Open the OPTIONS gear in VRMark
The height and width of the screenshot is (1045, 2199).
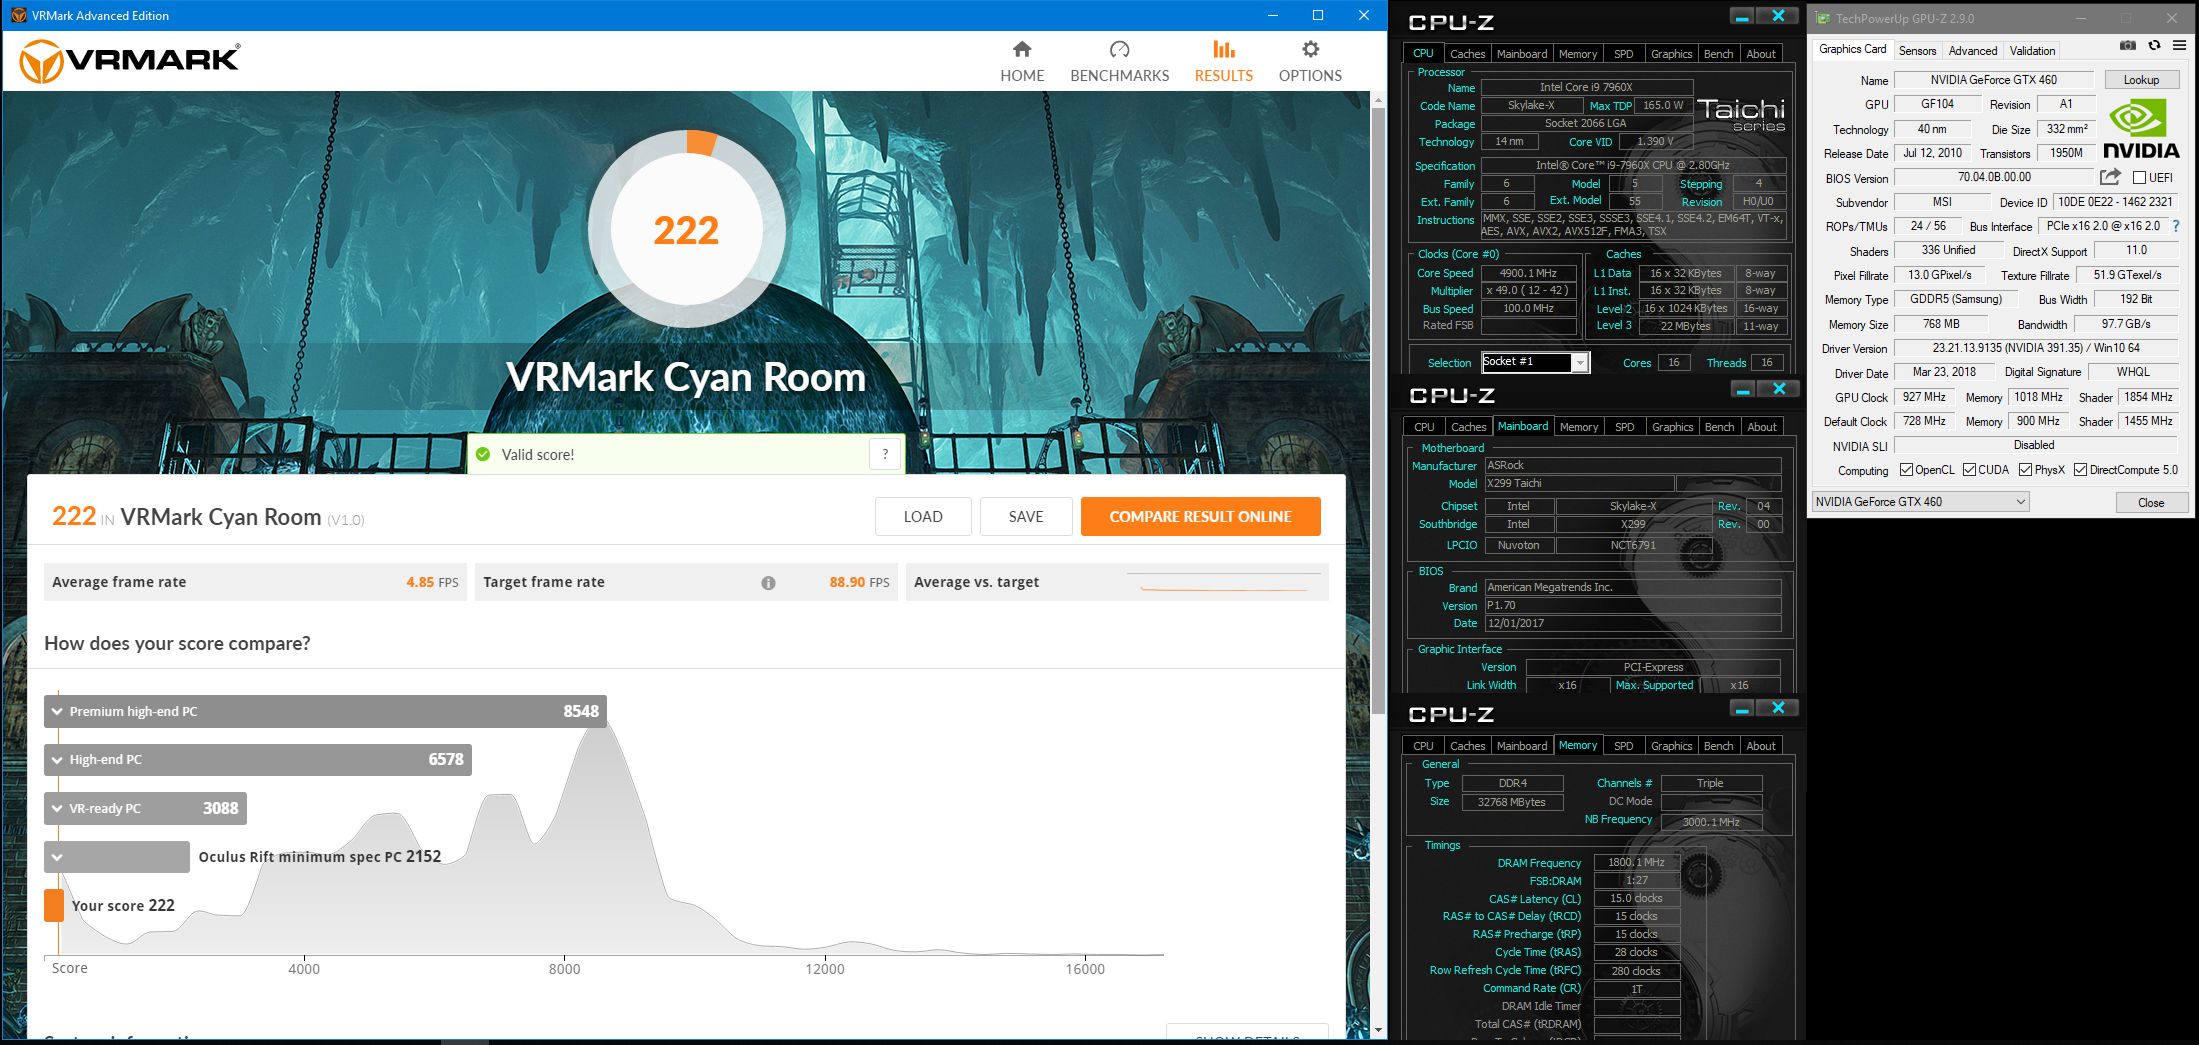coord(1310,62)
